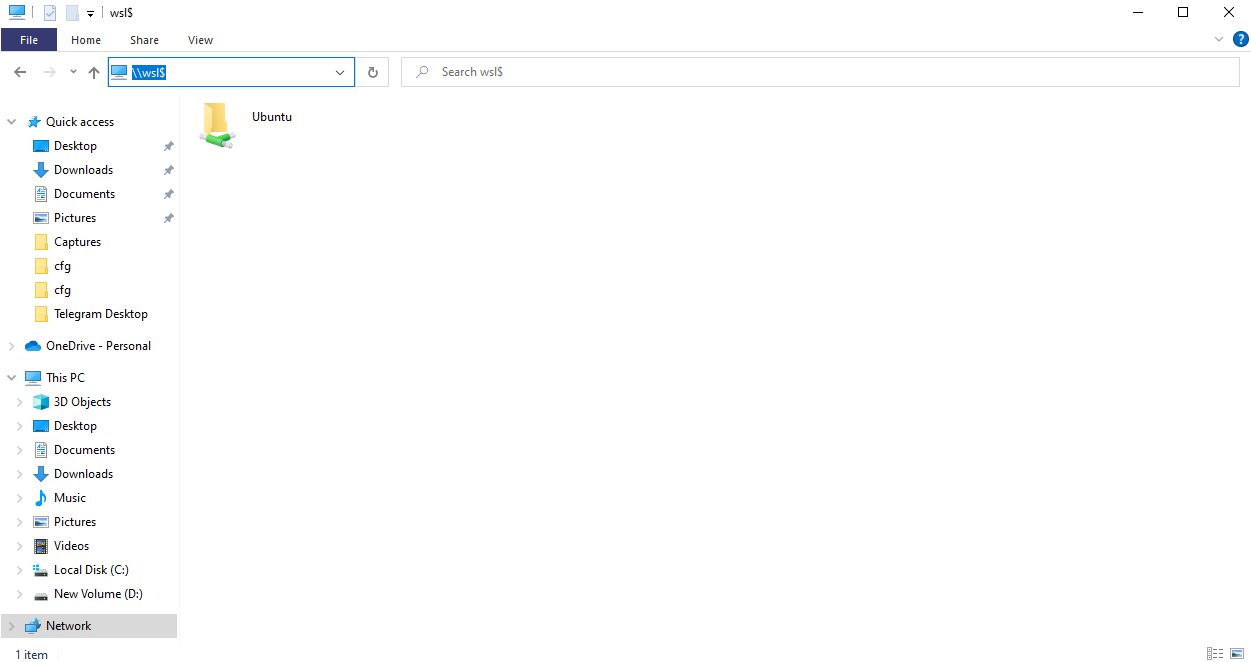This screenshot has height=662, width=1251.
Task: Switch to Details view in status bar
Action: click(1215, 654)
